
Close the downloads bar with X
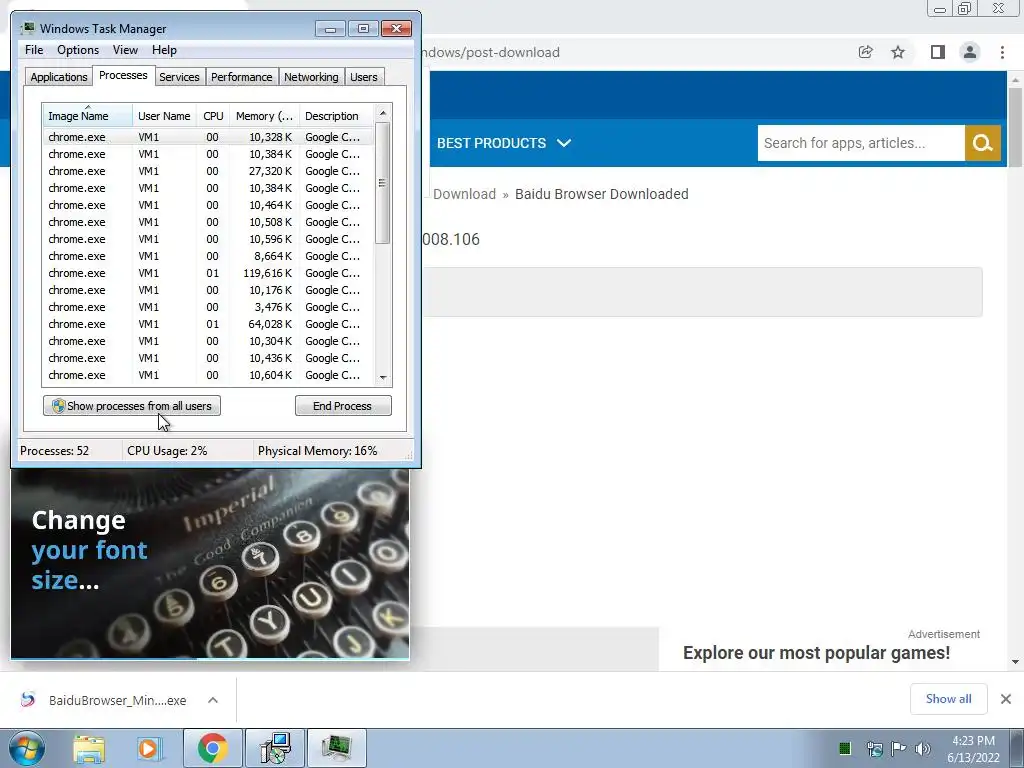[1006, 699]
